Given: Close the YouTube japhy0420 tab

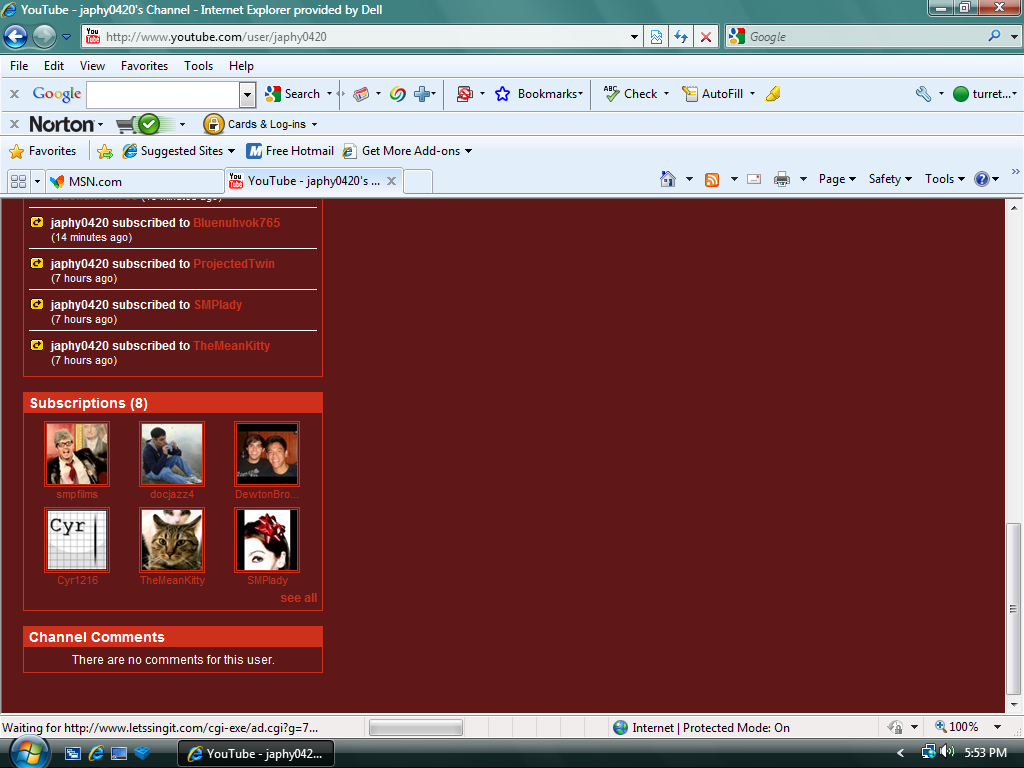Looking at the screenshot, I should tap(391, 181).
